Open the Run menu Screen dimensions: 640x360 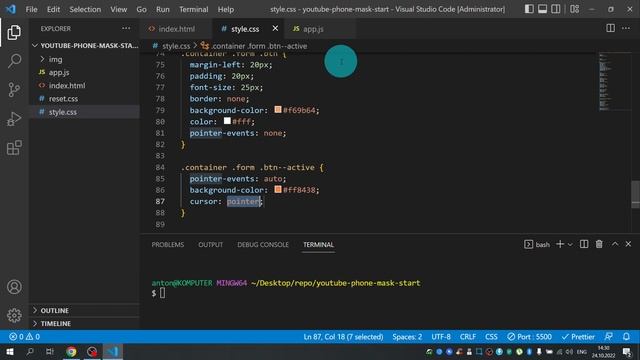162,9
